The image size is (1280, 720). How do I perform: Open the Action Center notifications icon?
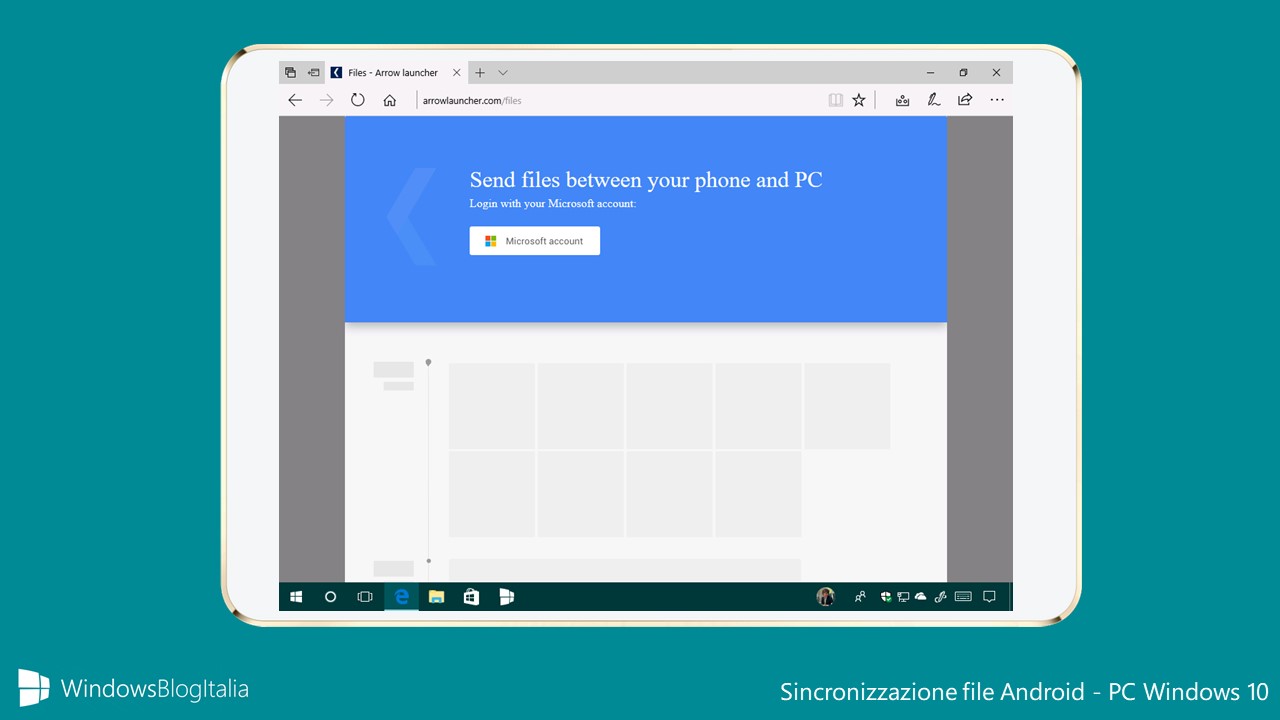point(990,597)
